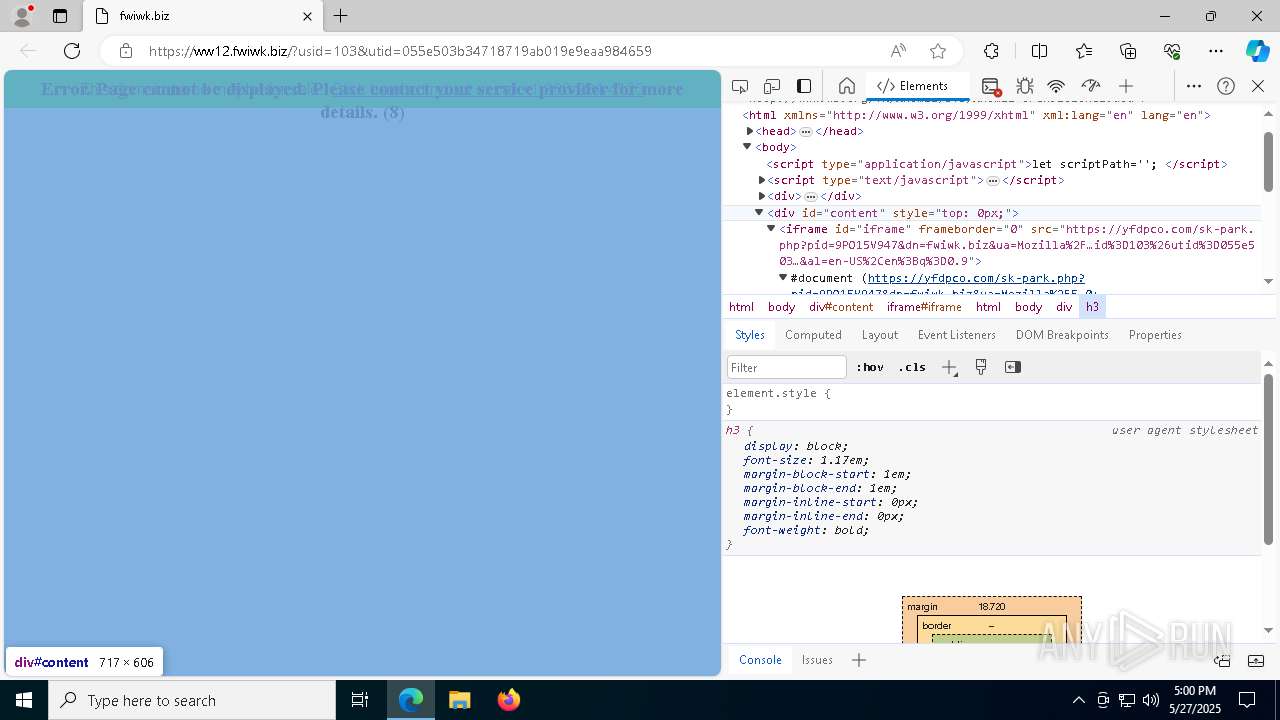Viewport: 1280px width, 720px height.
Task: Click the font-weight: bold declaration
Action: click(806, 530)
